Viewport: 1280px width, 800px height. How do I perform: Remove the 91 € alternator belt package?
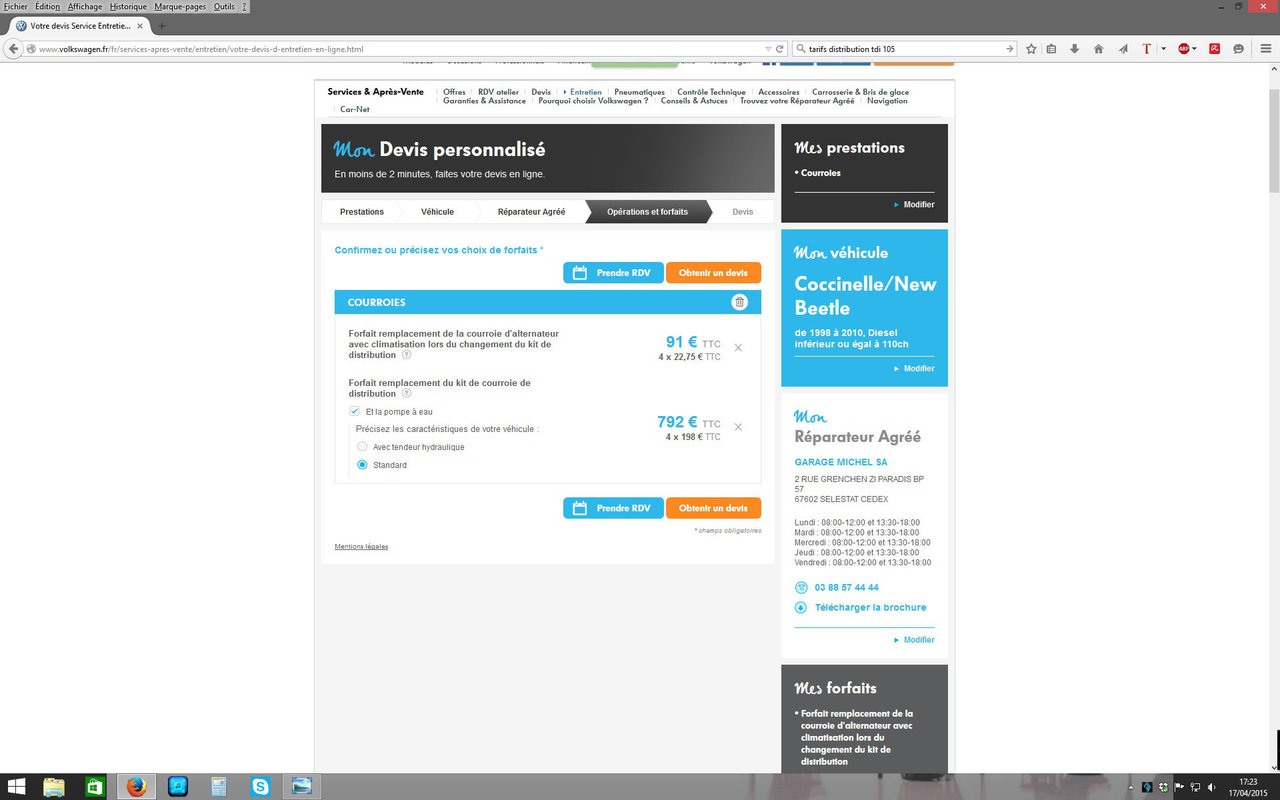[738, 348]
